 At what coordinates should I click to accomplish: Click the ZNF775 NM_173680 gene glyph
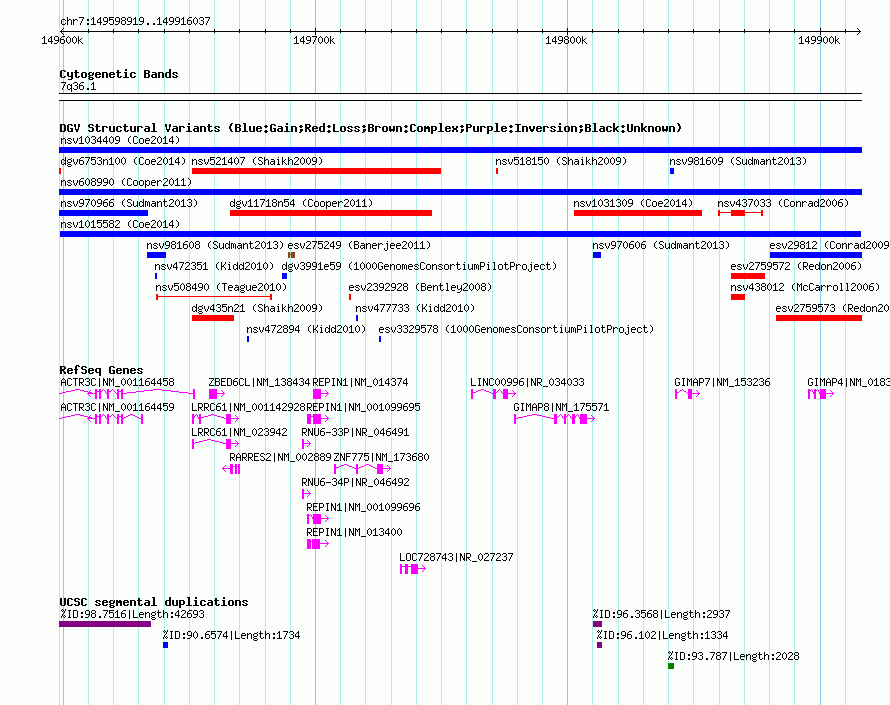(363, 469)
